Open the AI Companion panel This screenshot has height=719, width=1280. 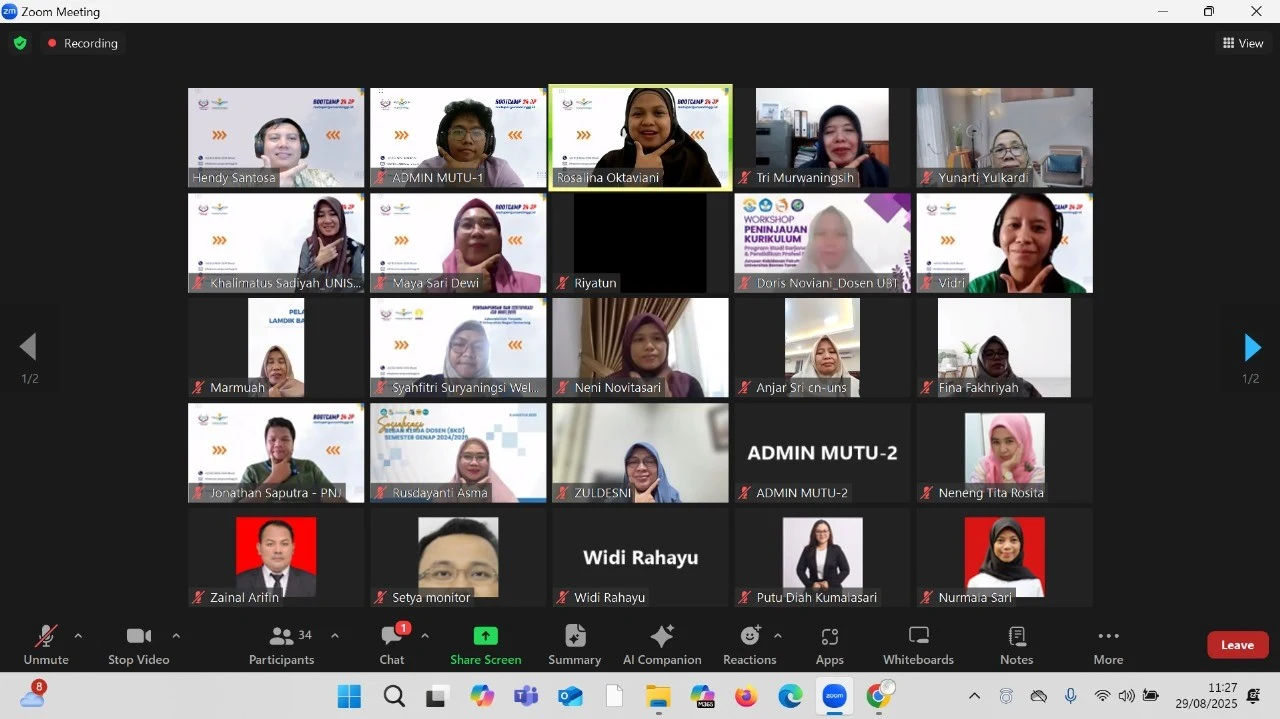point(661,645)
